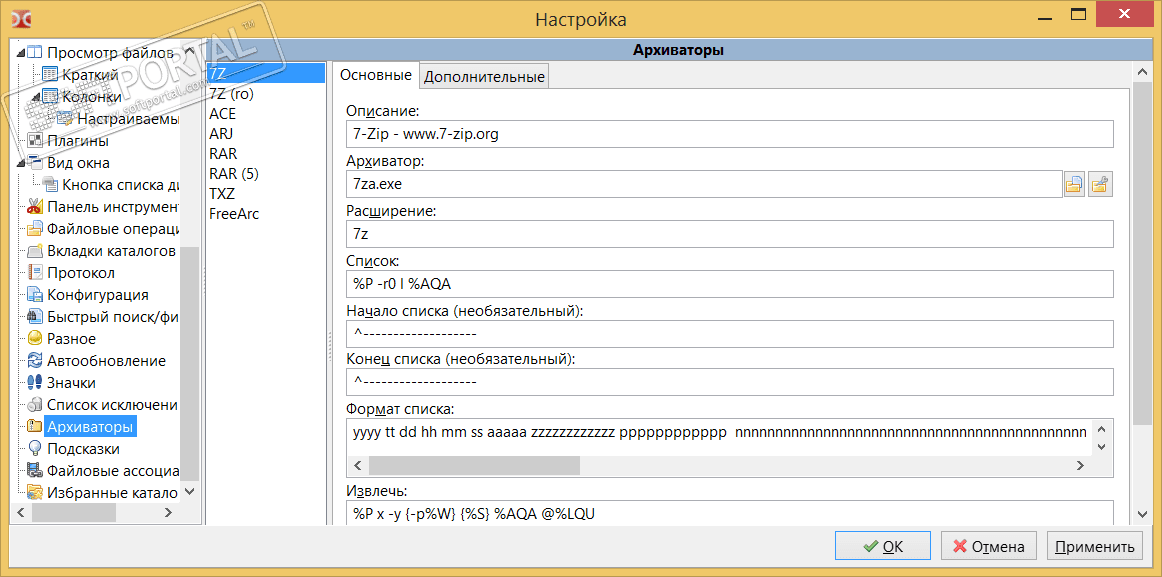1162x577 pixels.
Task: Click the application icon in title bar
Action: [x=21, y=19]
